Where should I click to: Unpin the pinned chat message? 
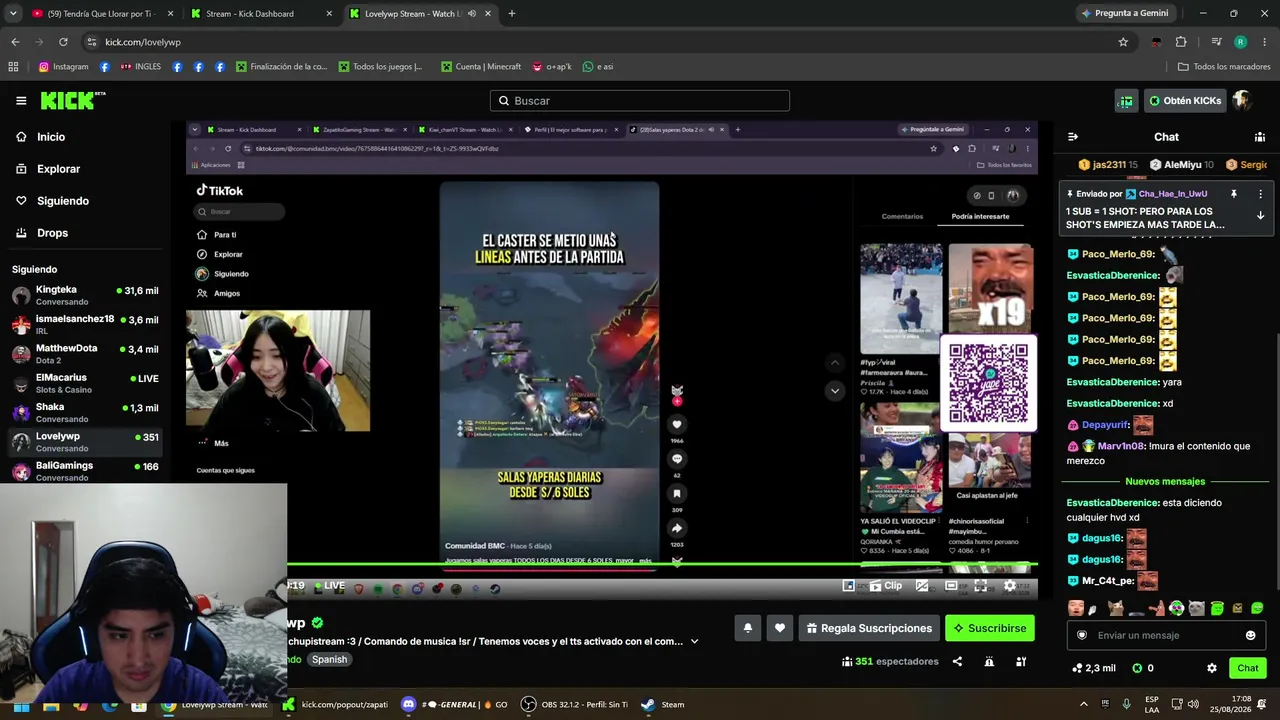[1234, 194]
